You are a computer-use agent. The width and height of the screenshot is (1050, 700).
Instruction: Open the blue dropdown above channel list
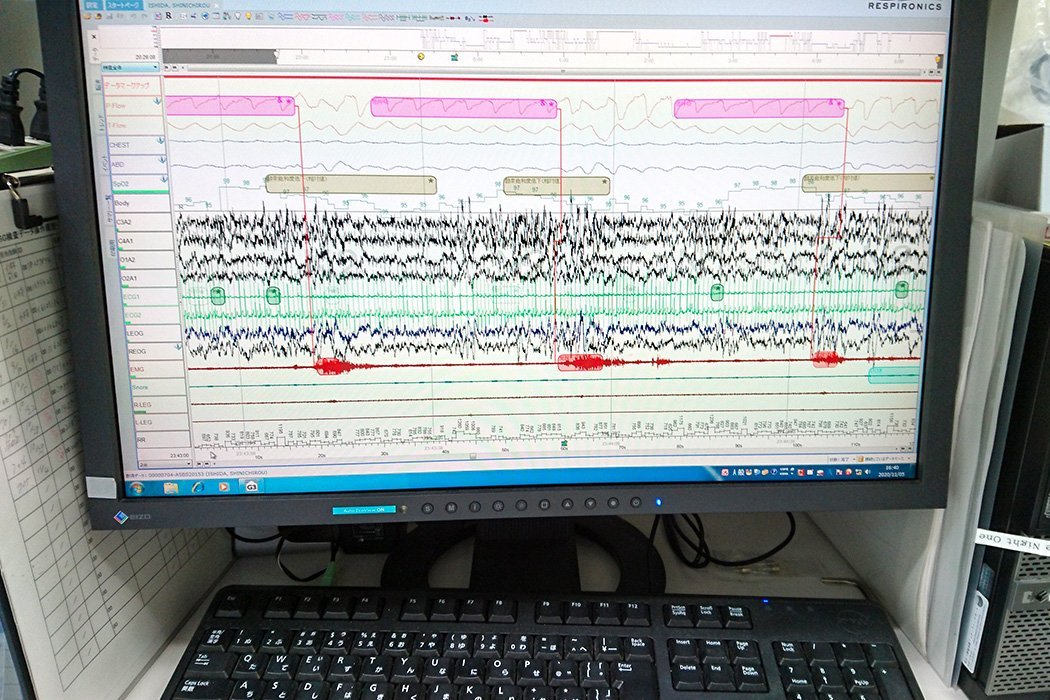tap(130, 67)
